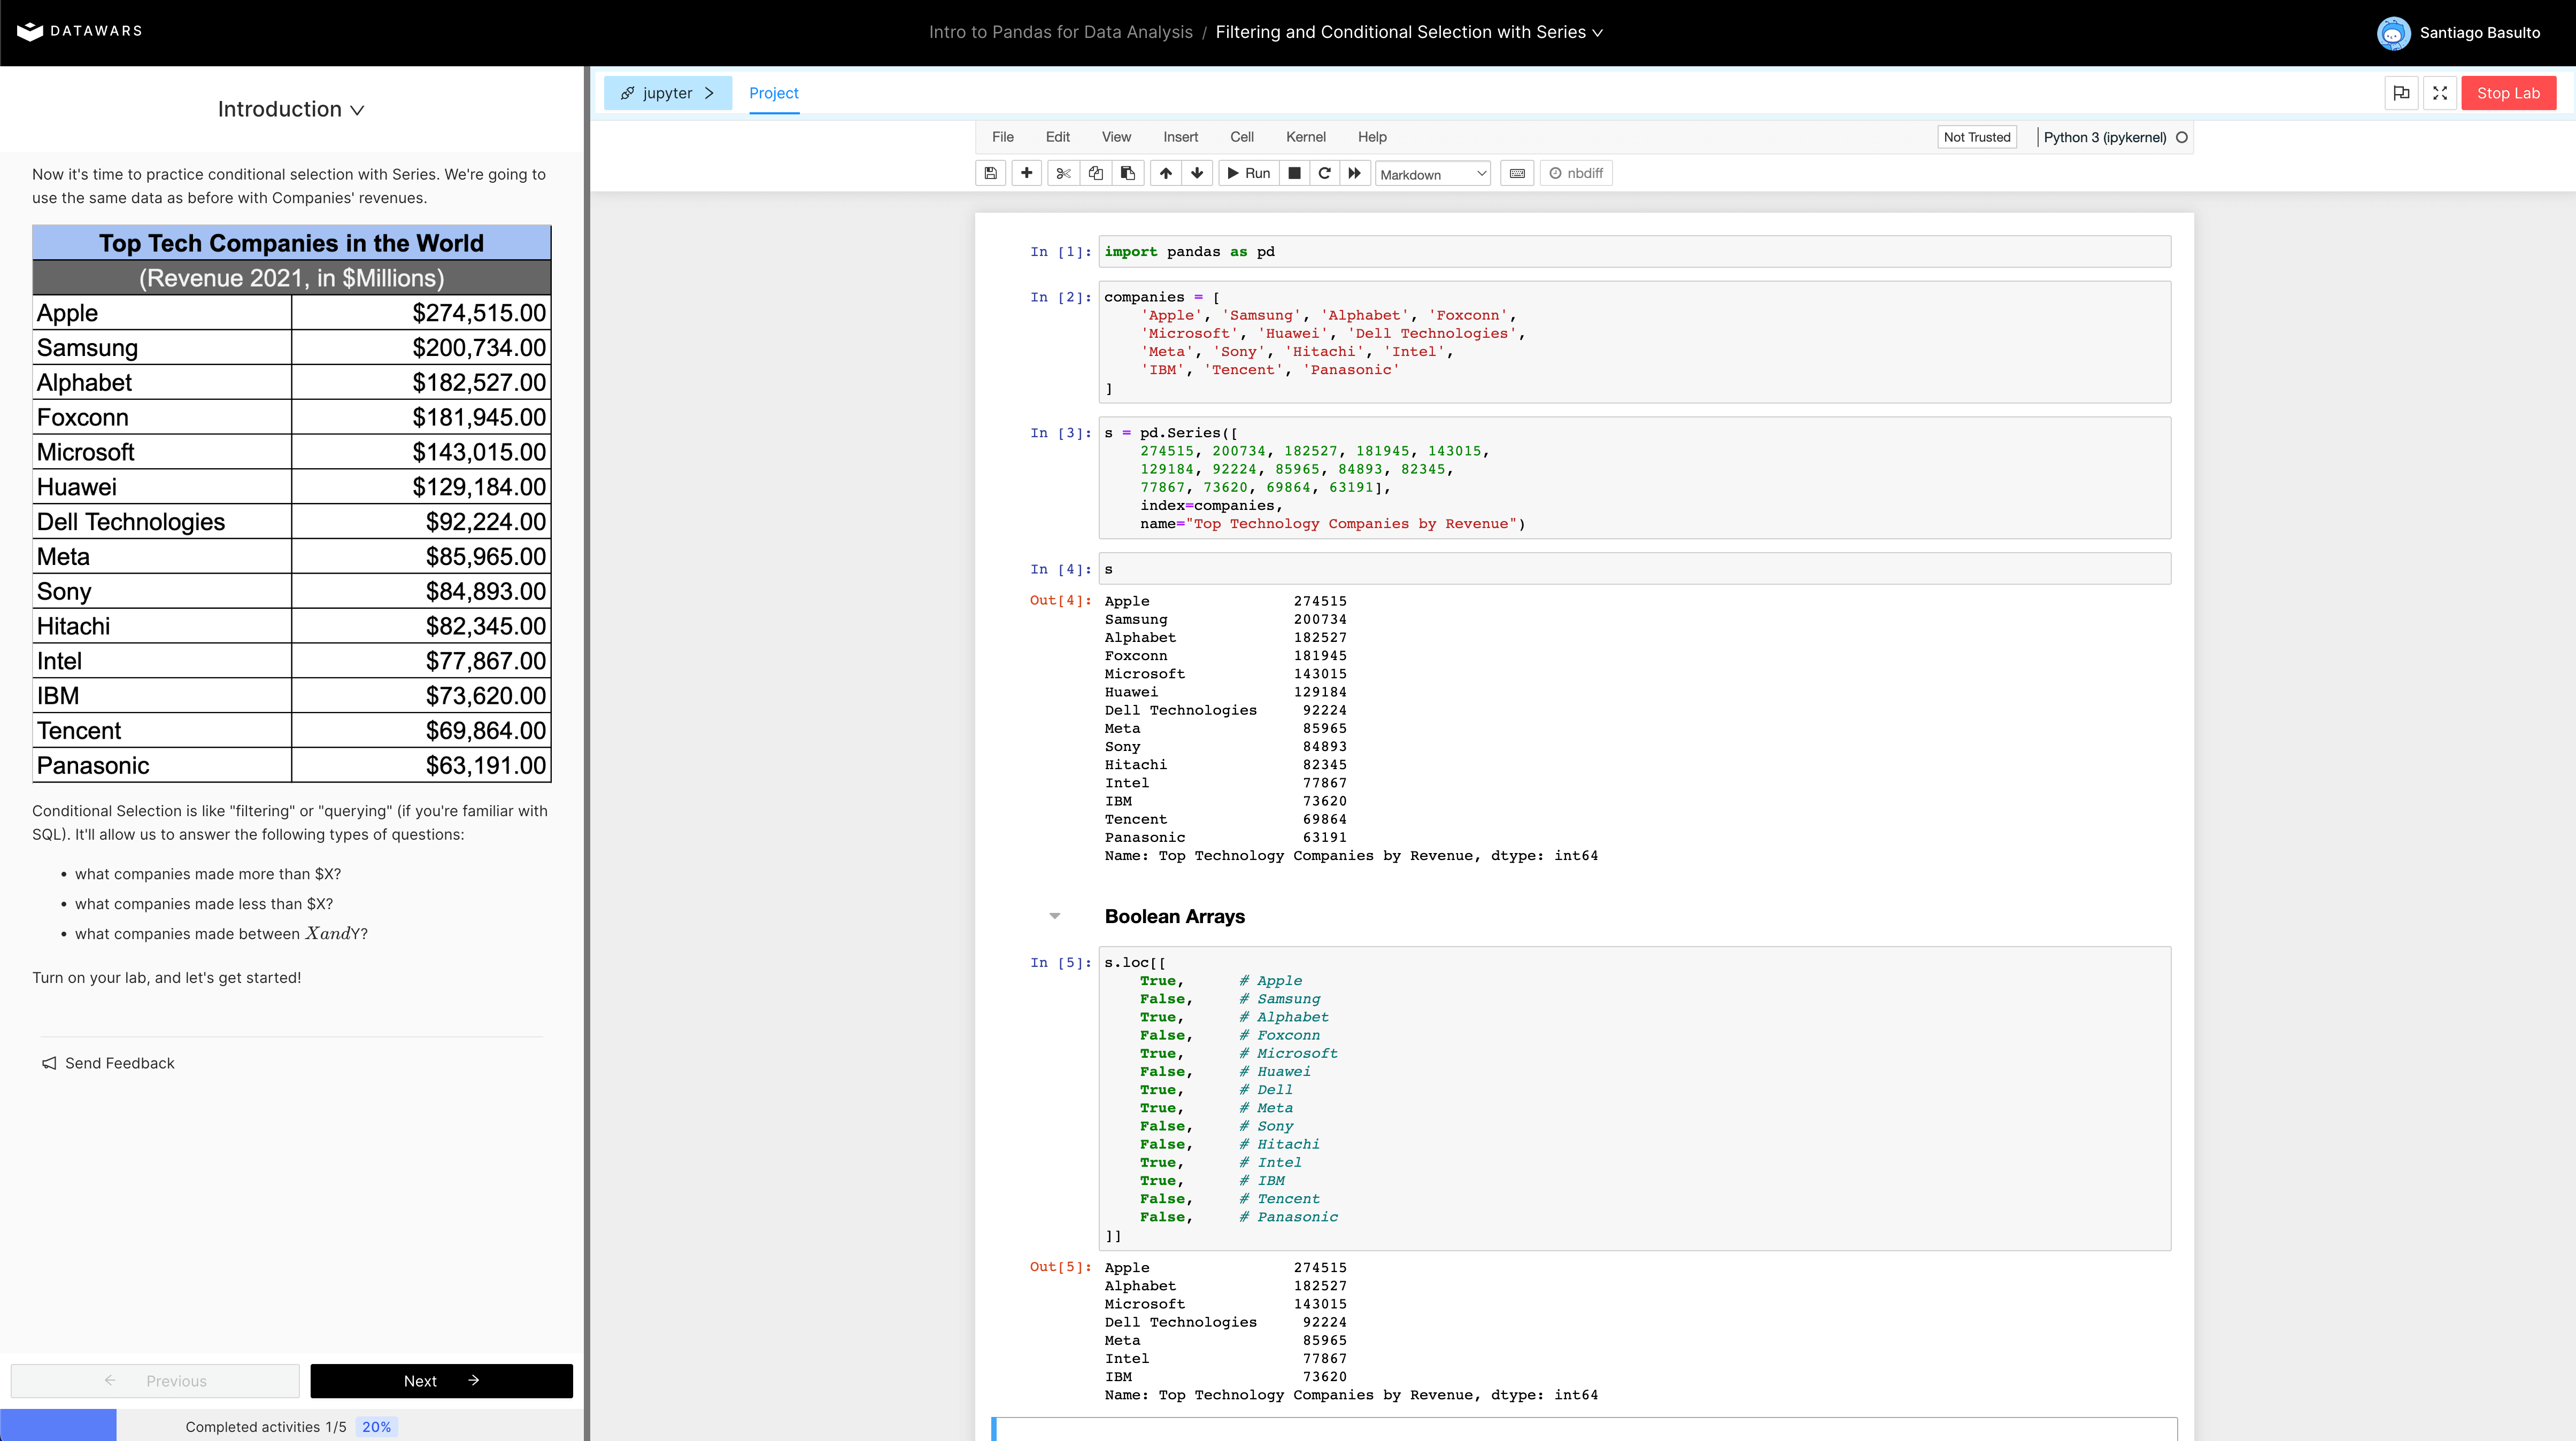
Task: Open the lab title dropdown chevron
Action: [1597, 33]
